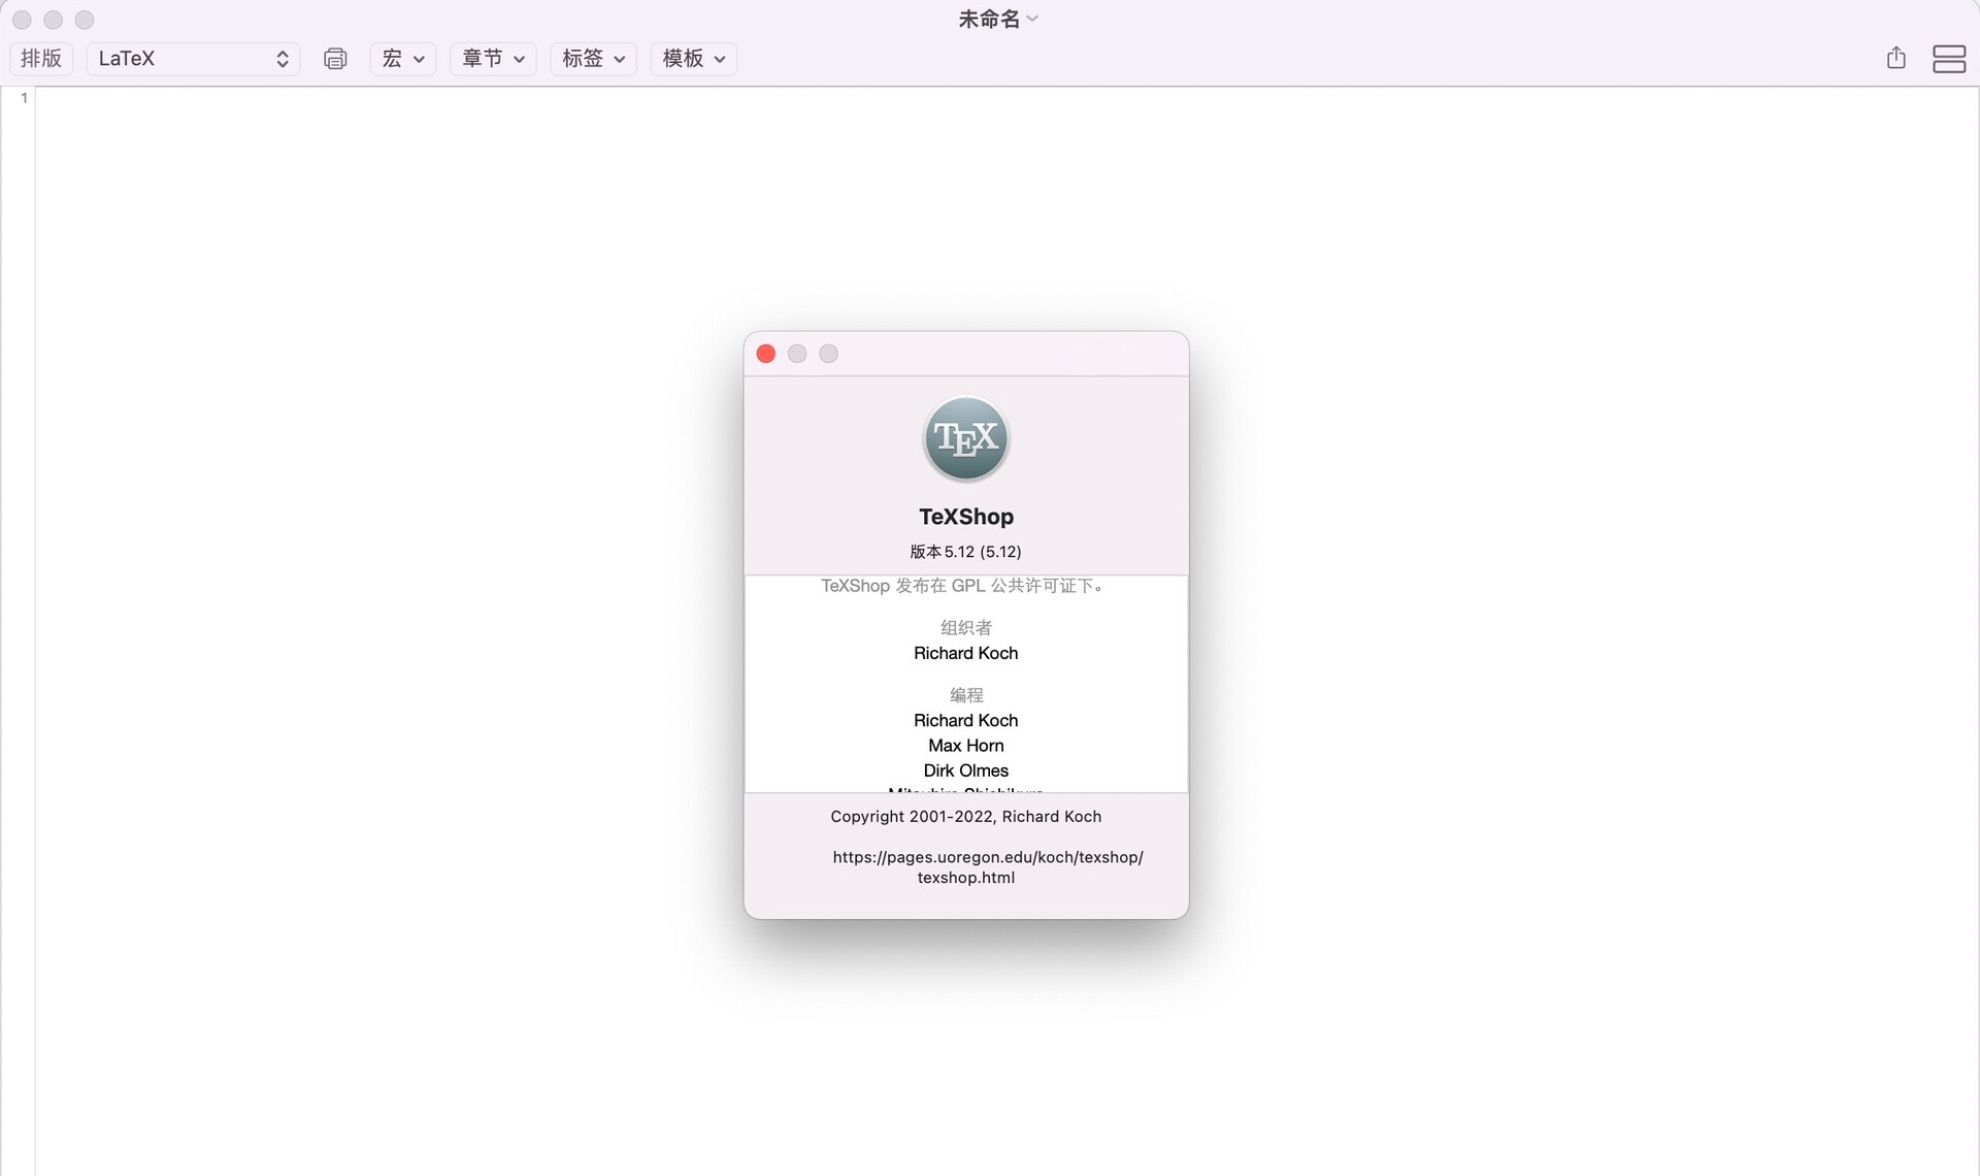Toggle the split editor view icon
The image size is (1980, 1176).
tap(1948, 58)
